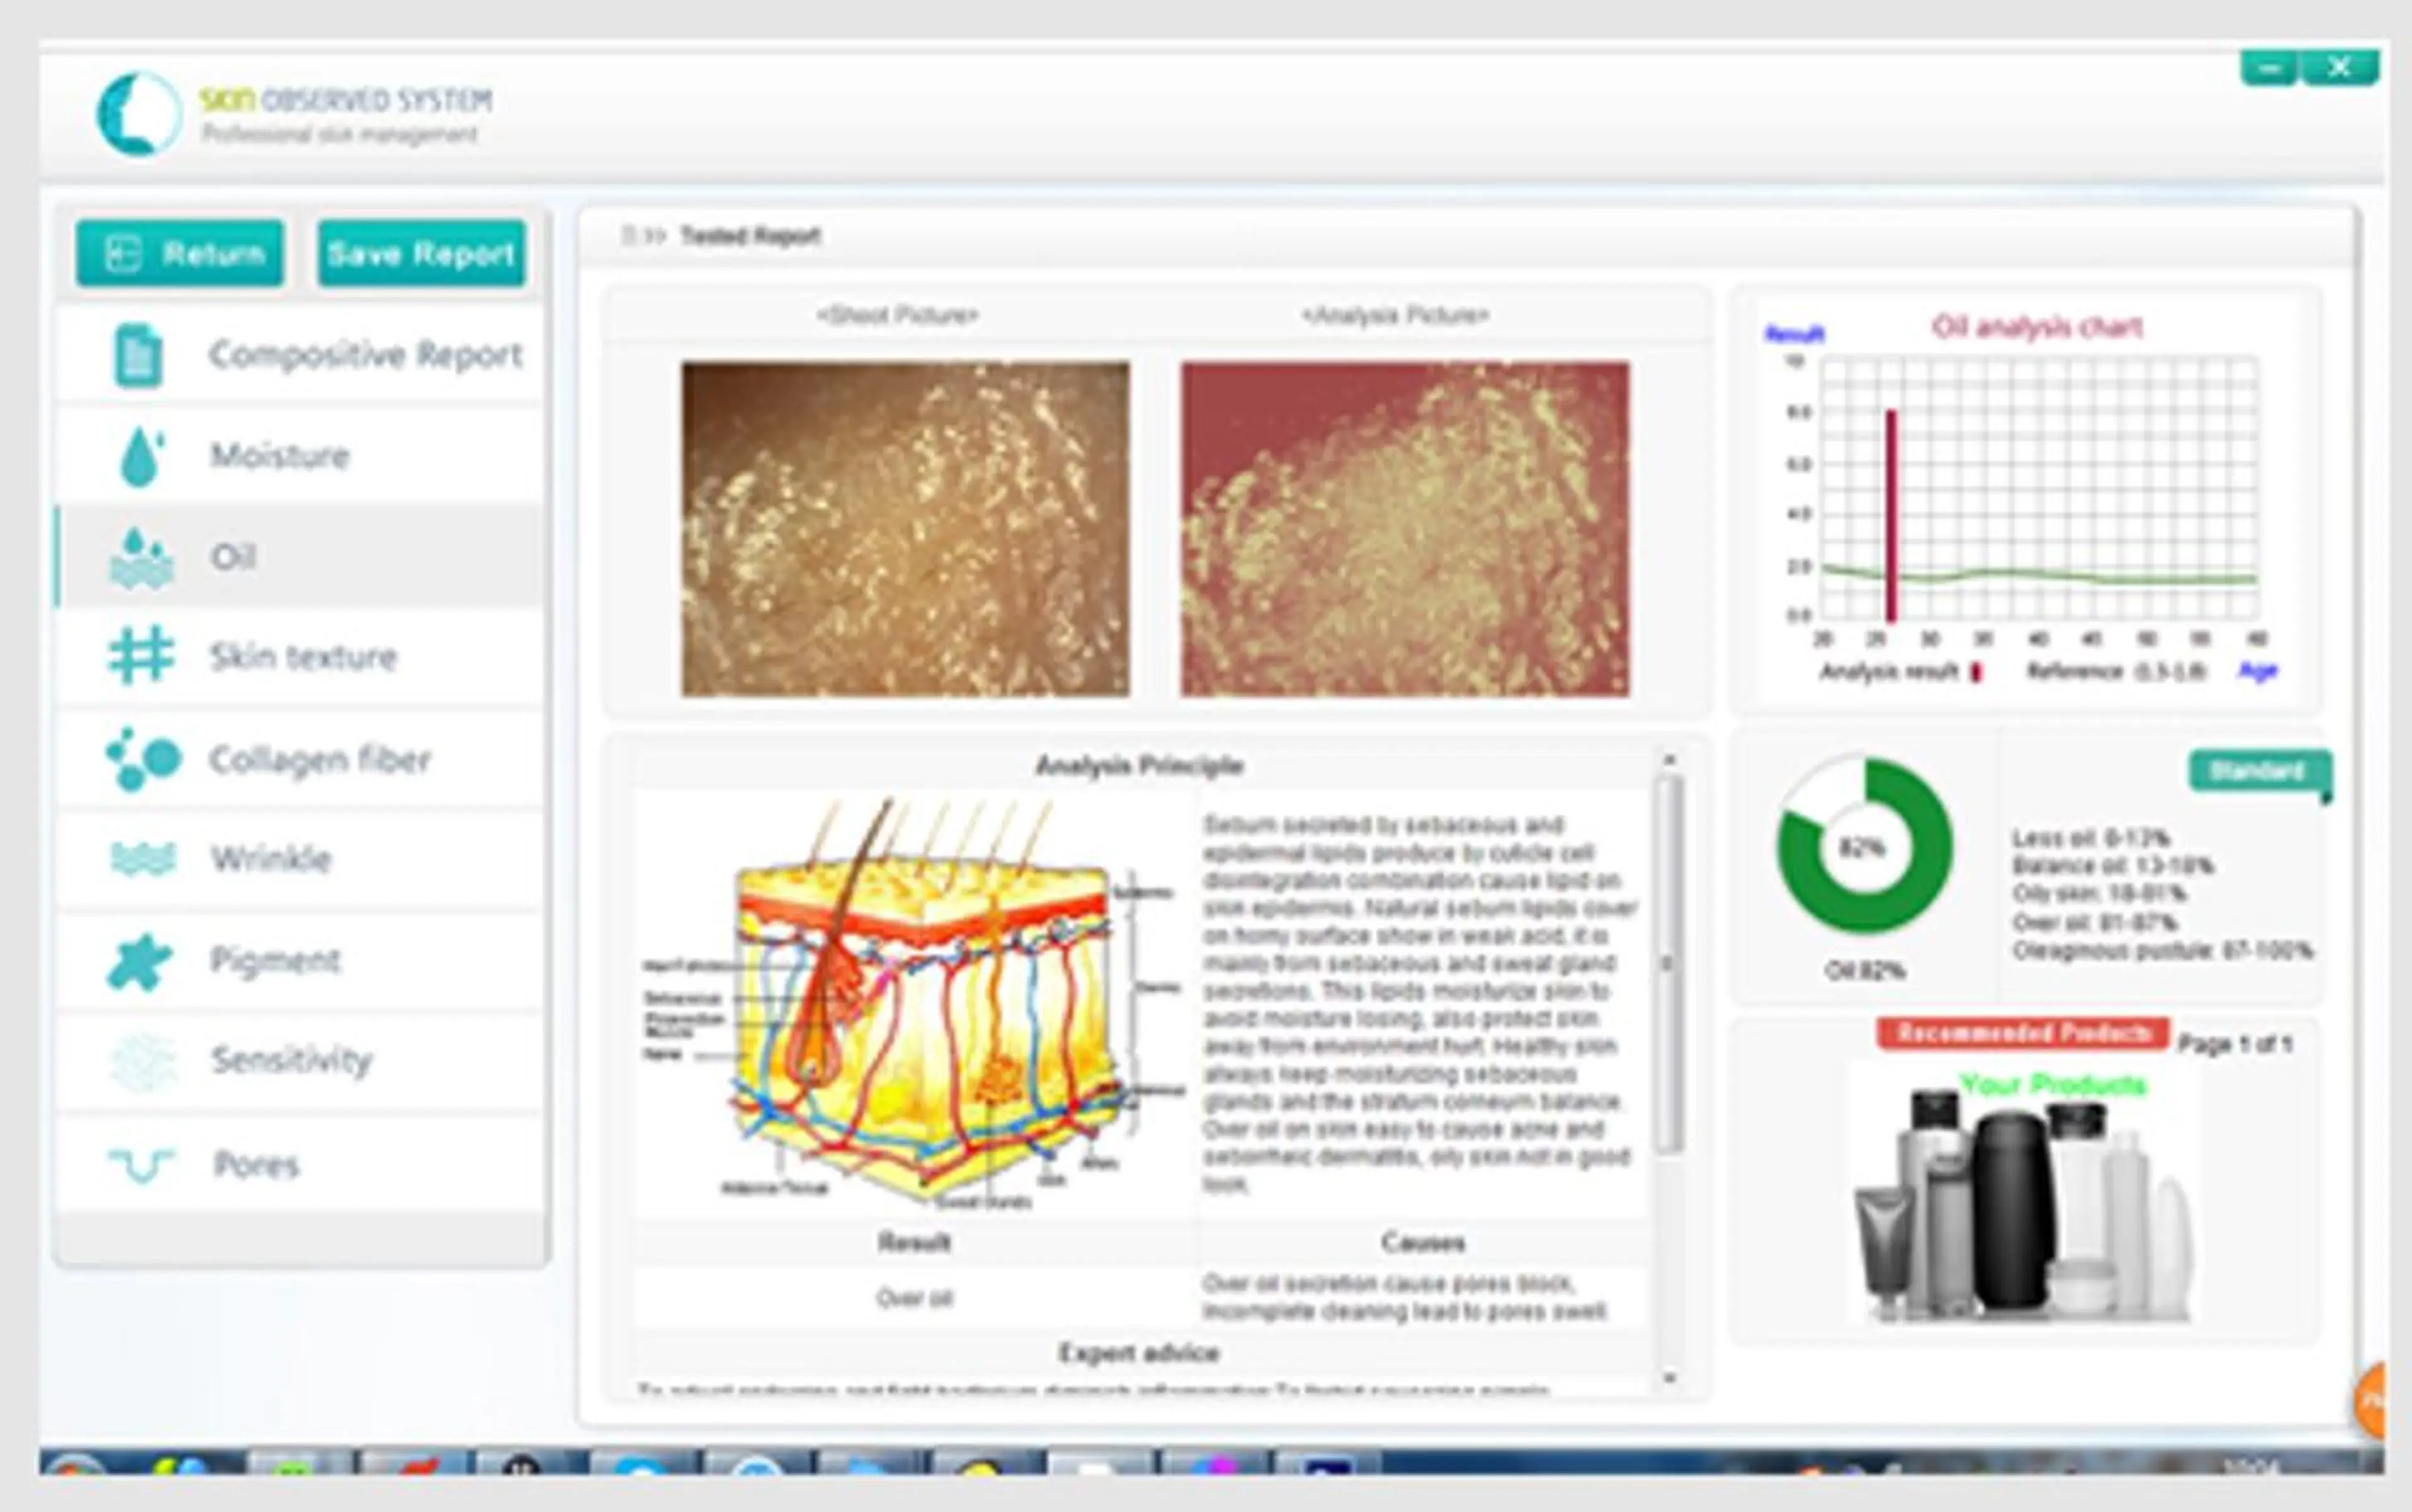
Task: Click the Oil droplets icon
Action: coord(140,557)
